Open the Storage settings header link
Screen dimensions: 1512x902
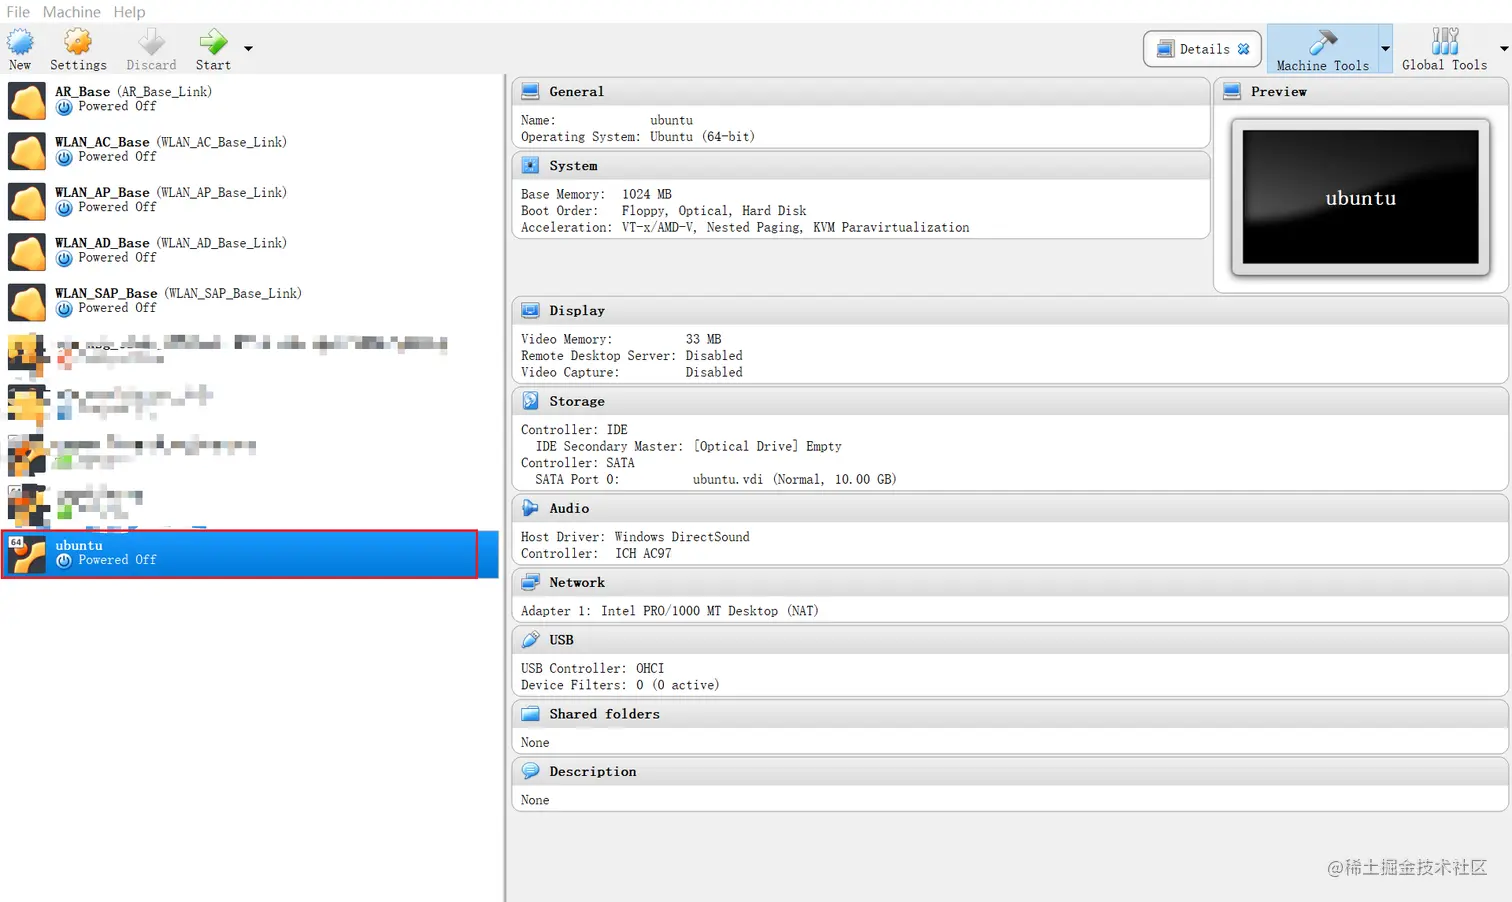pyautogui.click(x=577, y=402)
